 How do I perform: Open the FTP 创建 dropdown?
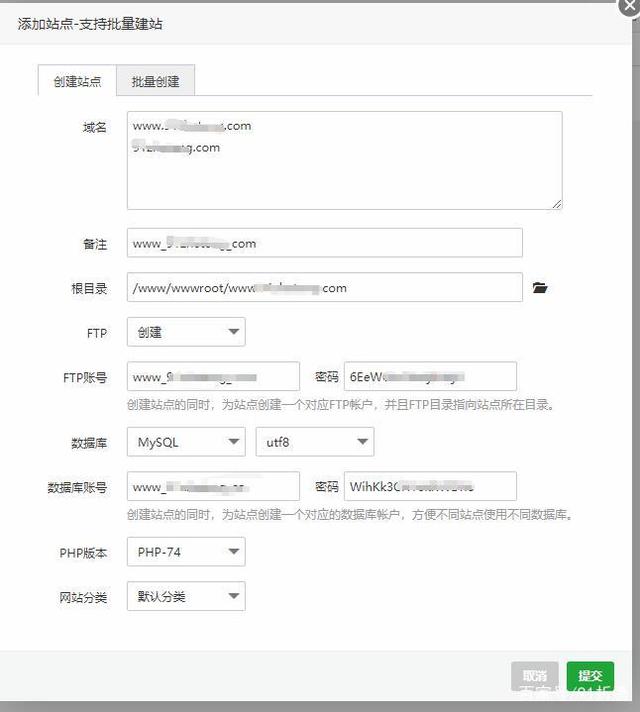pos(186,332)
